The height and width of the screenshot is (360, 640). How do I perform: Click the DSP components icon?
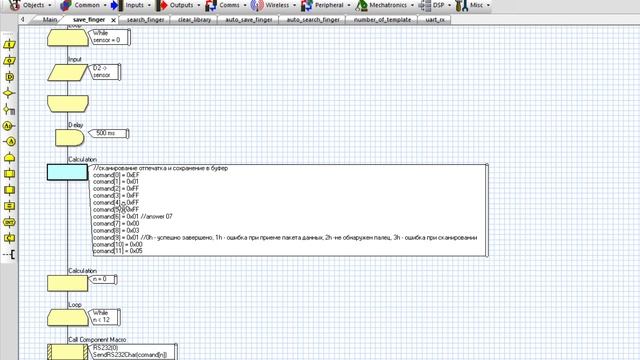pos(425,5)
